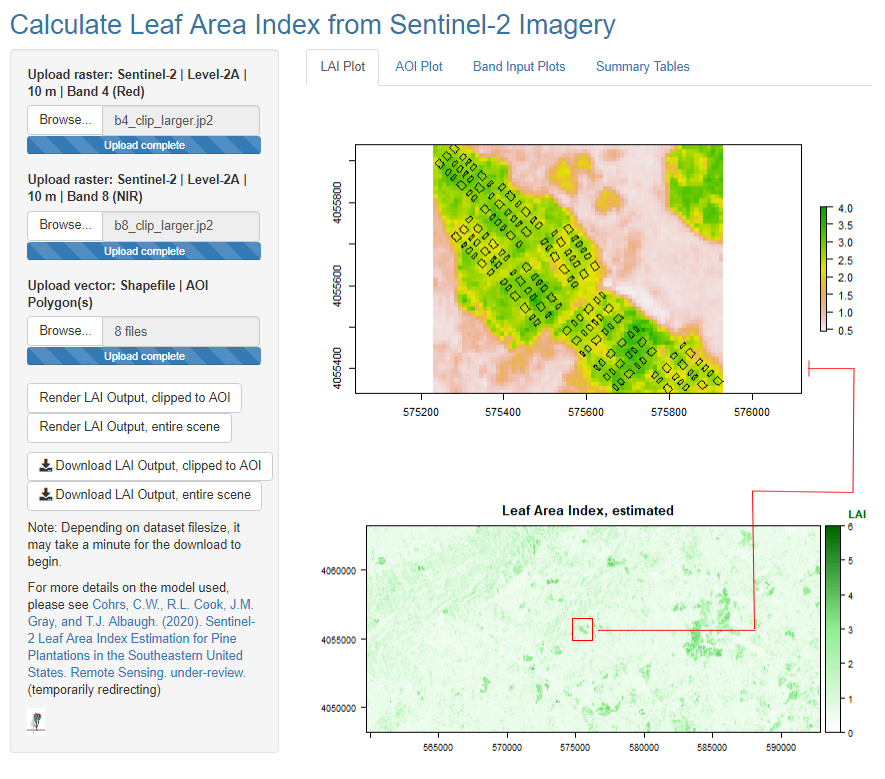885x779 pixels.
Task: Browse for the Band 8 NIR raster
Action: click(64, 224)
